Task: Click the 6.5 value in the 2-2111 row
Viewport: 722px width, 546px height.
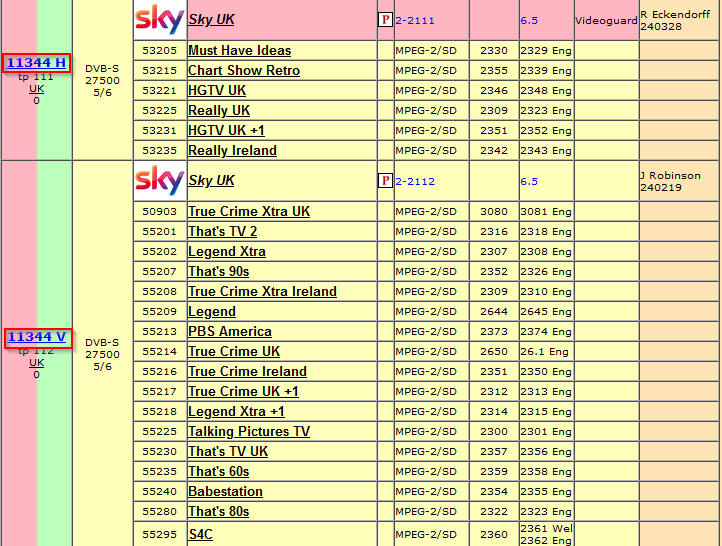Action: [x=529, y=20]
